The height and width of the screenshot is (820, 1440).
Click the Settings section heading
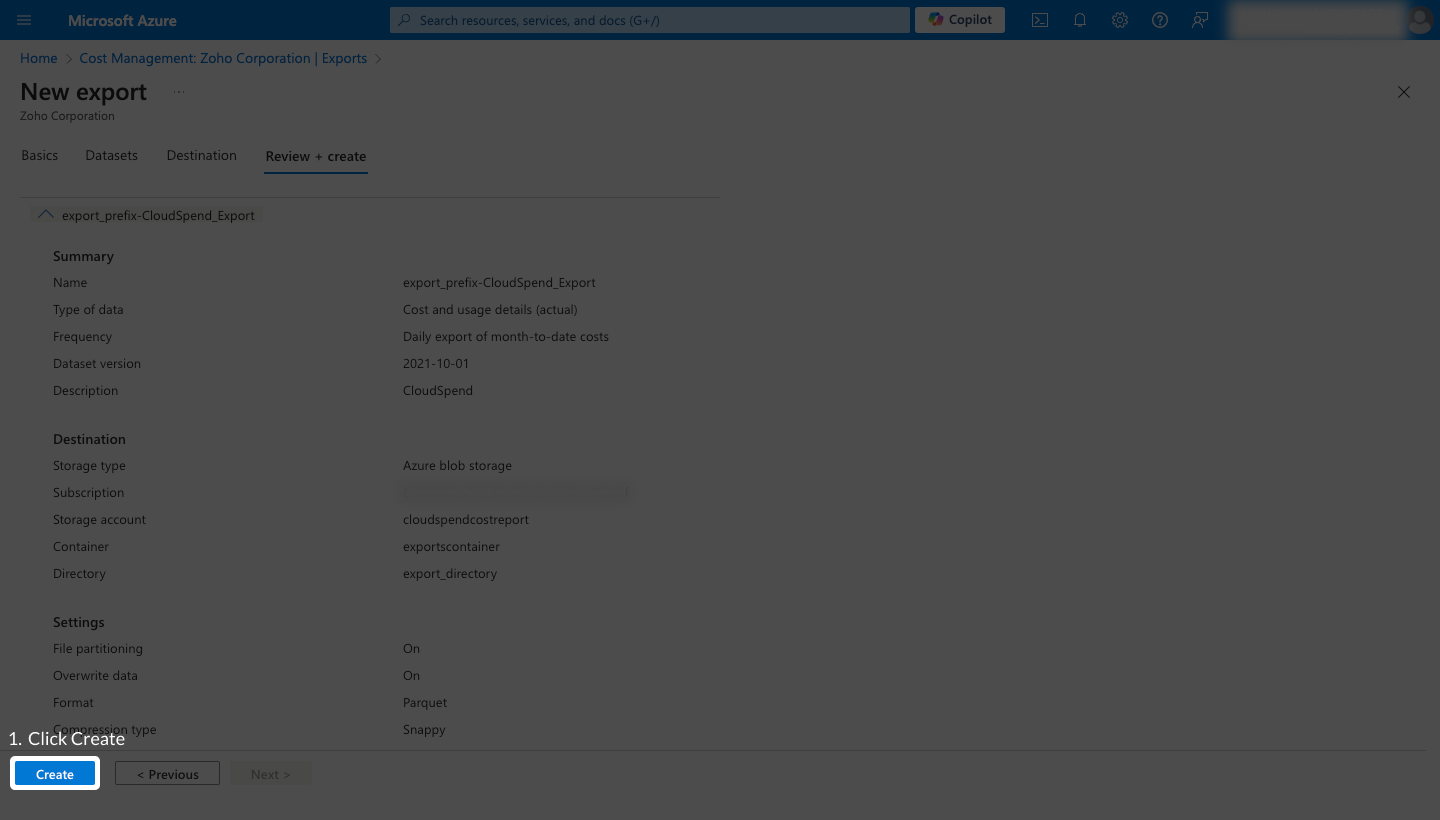(79, 622)
